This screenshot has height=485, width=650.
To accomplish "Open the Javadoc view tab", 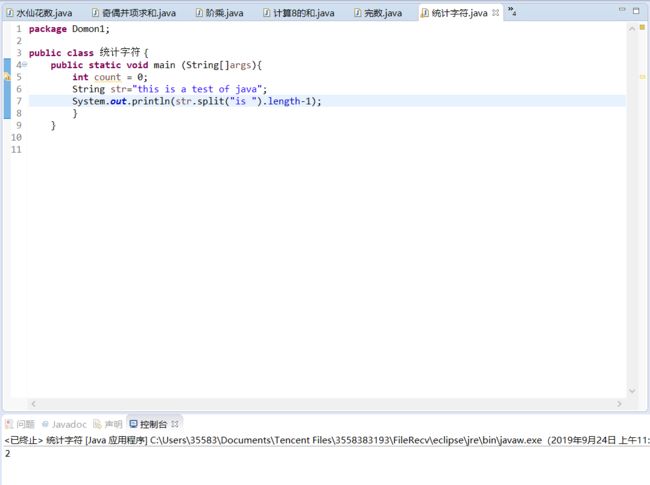I will (64, 424).
